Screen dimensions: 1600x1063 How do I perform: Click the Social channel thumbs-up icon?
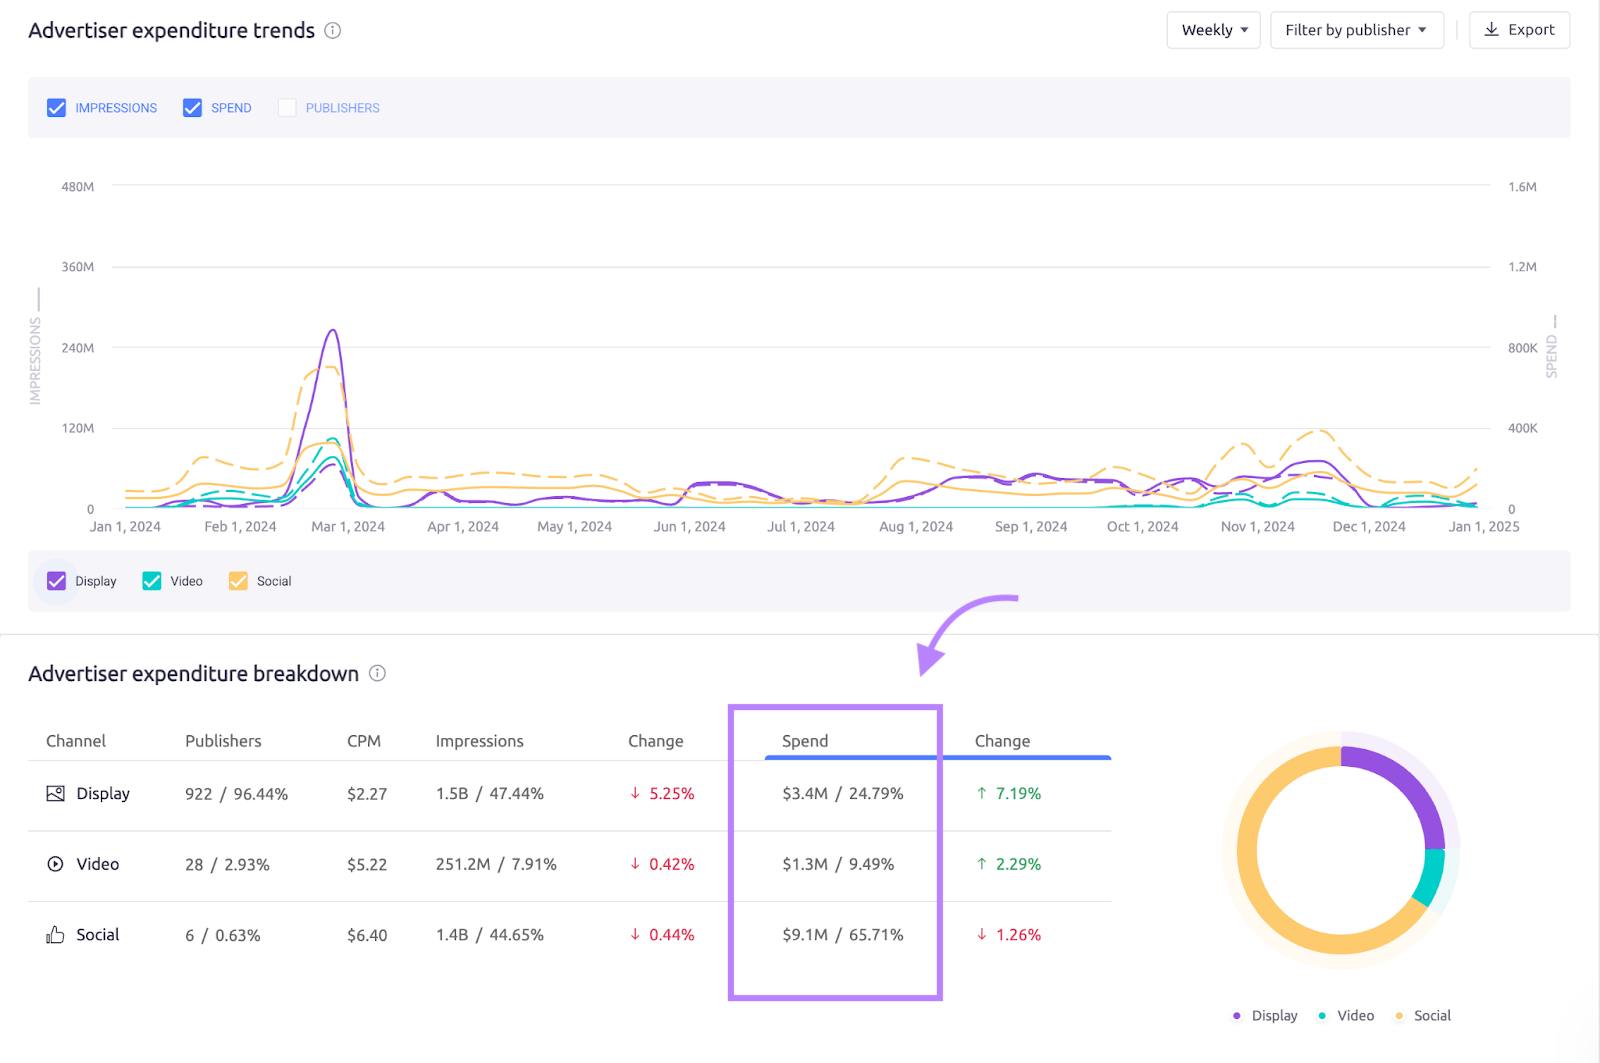pos(55,934)
